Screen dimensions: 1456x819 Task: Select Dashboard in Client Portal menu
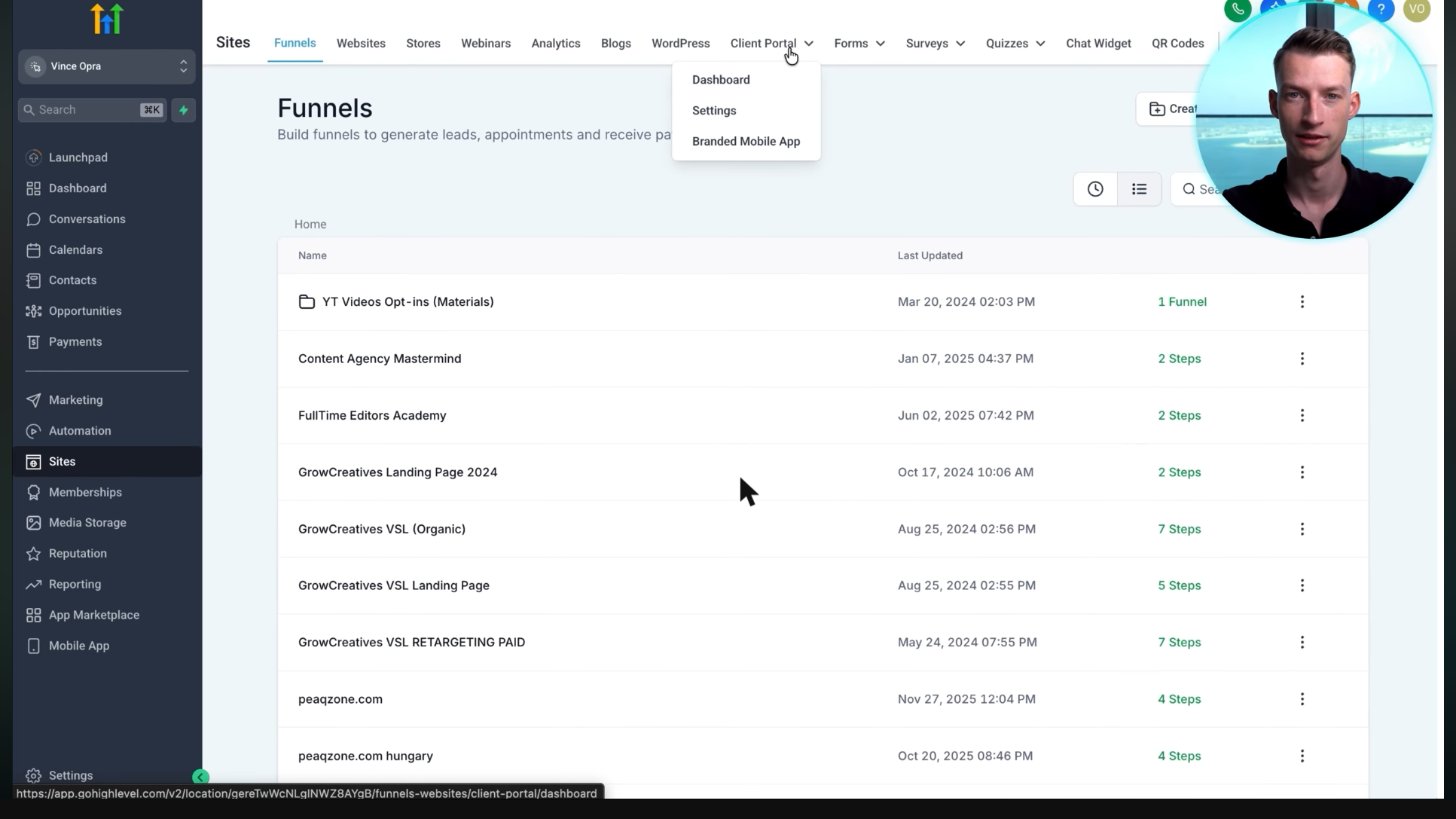coord(721,80)
